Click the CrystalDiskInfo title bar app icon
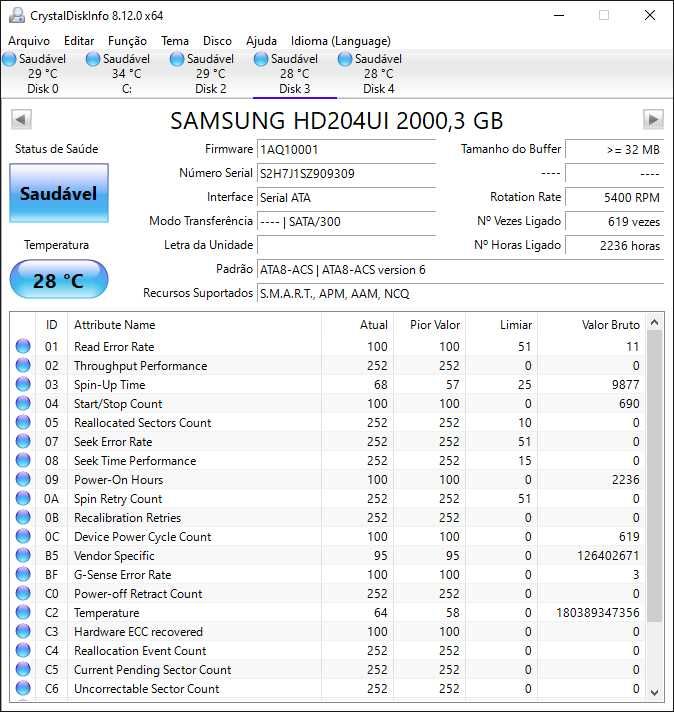The image size is (674, 712). (x=17, y=15)
